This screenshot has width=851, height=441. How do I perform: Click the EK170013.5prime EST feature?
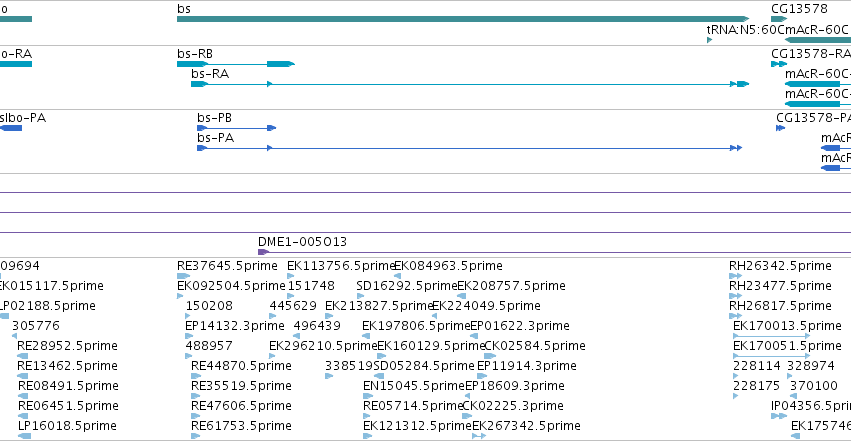[x=771, y=336]
